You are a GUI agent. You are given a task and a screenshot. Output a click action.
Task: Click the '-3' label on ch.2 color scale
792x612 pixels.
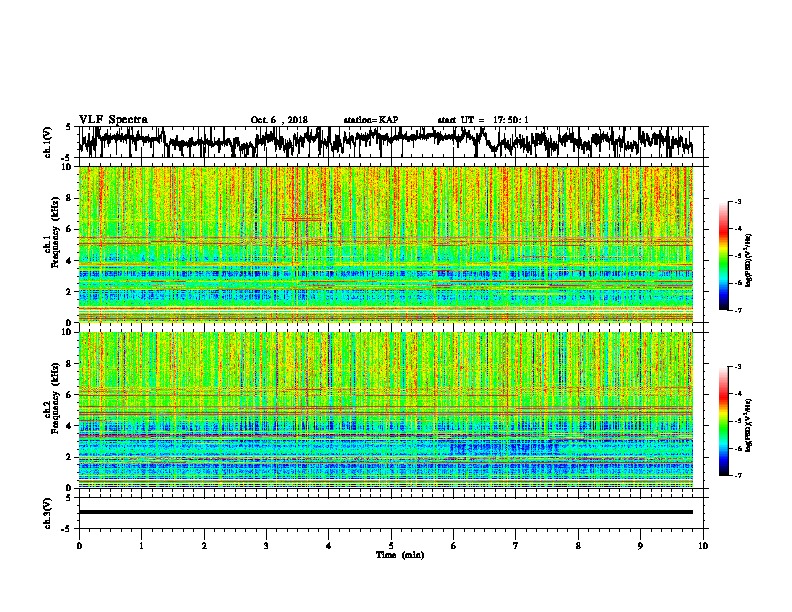pos(737,367)
